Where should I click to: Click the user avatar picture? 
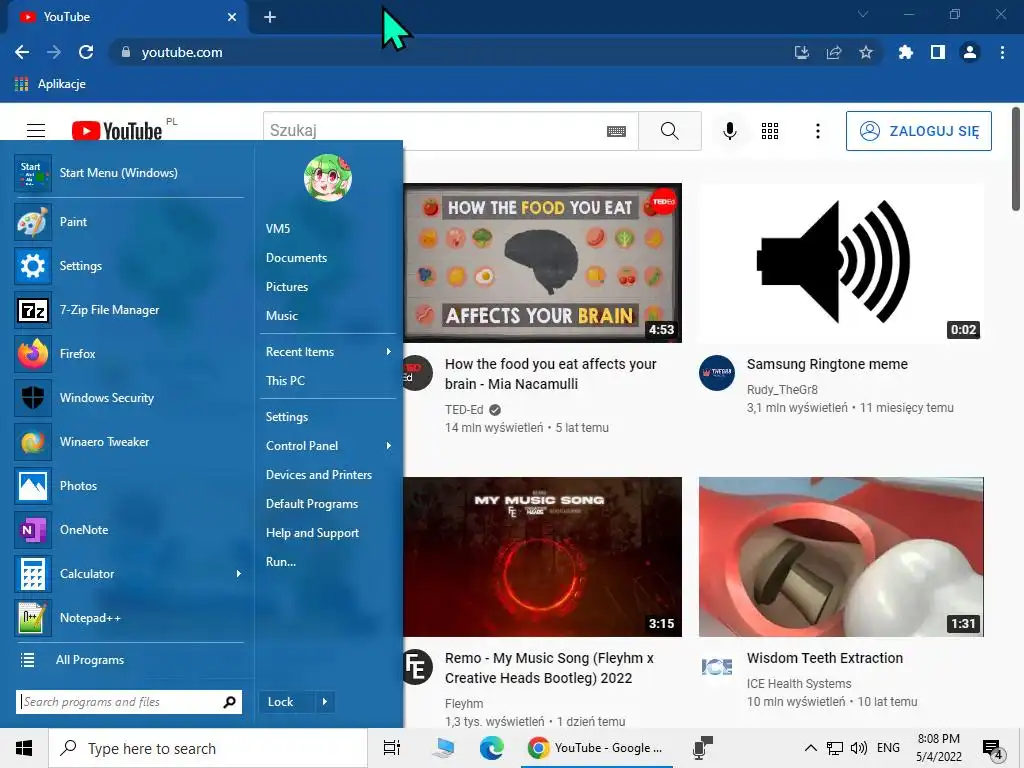(328, 178)
